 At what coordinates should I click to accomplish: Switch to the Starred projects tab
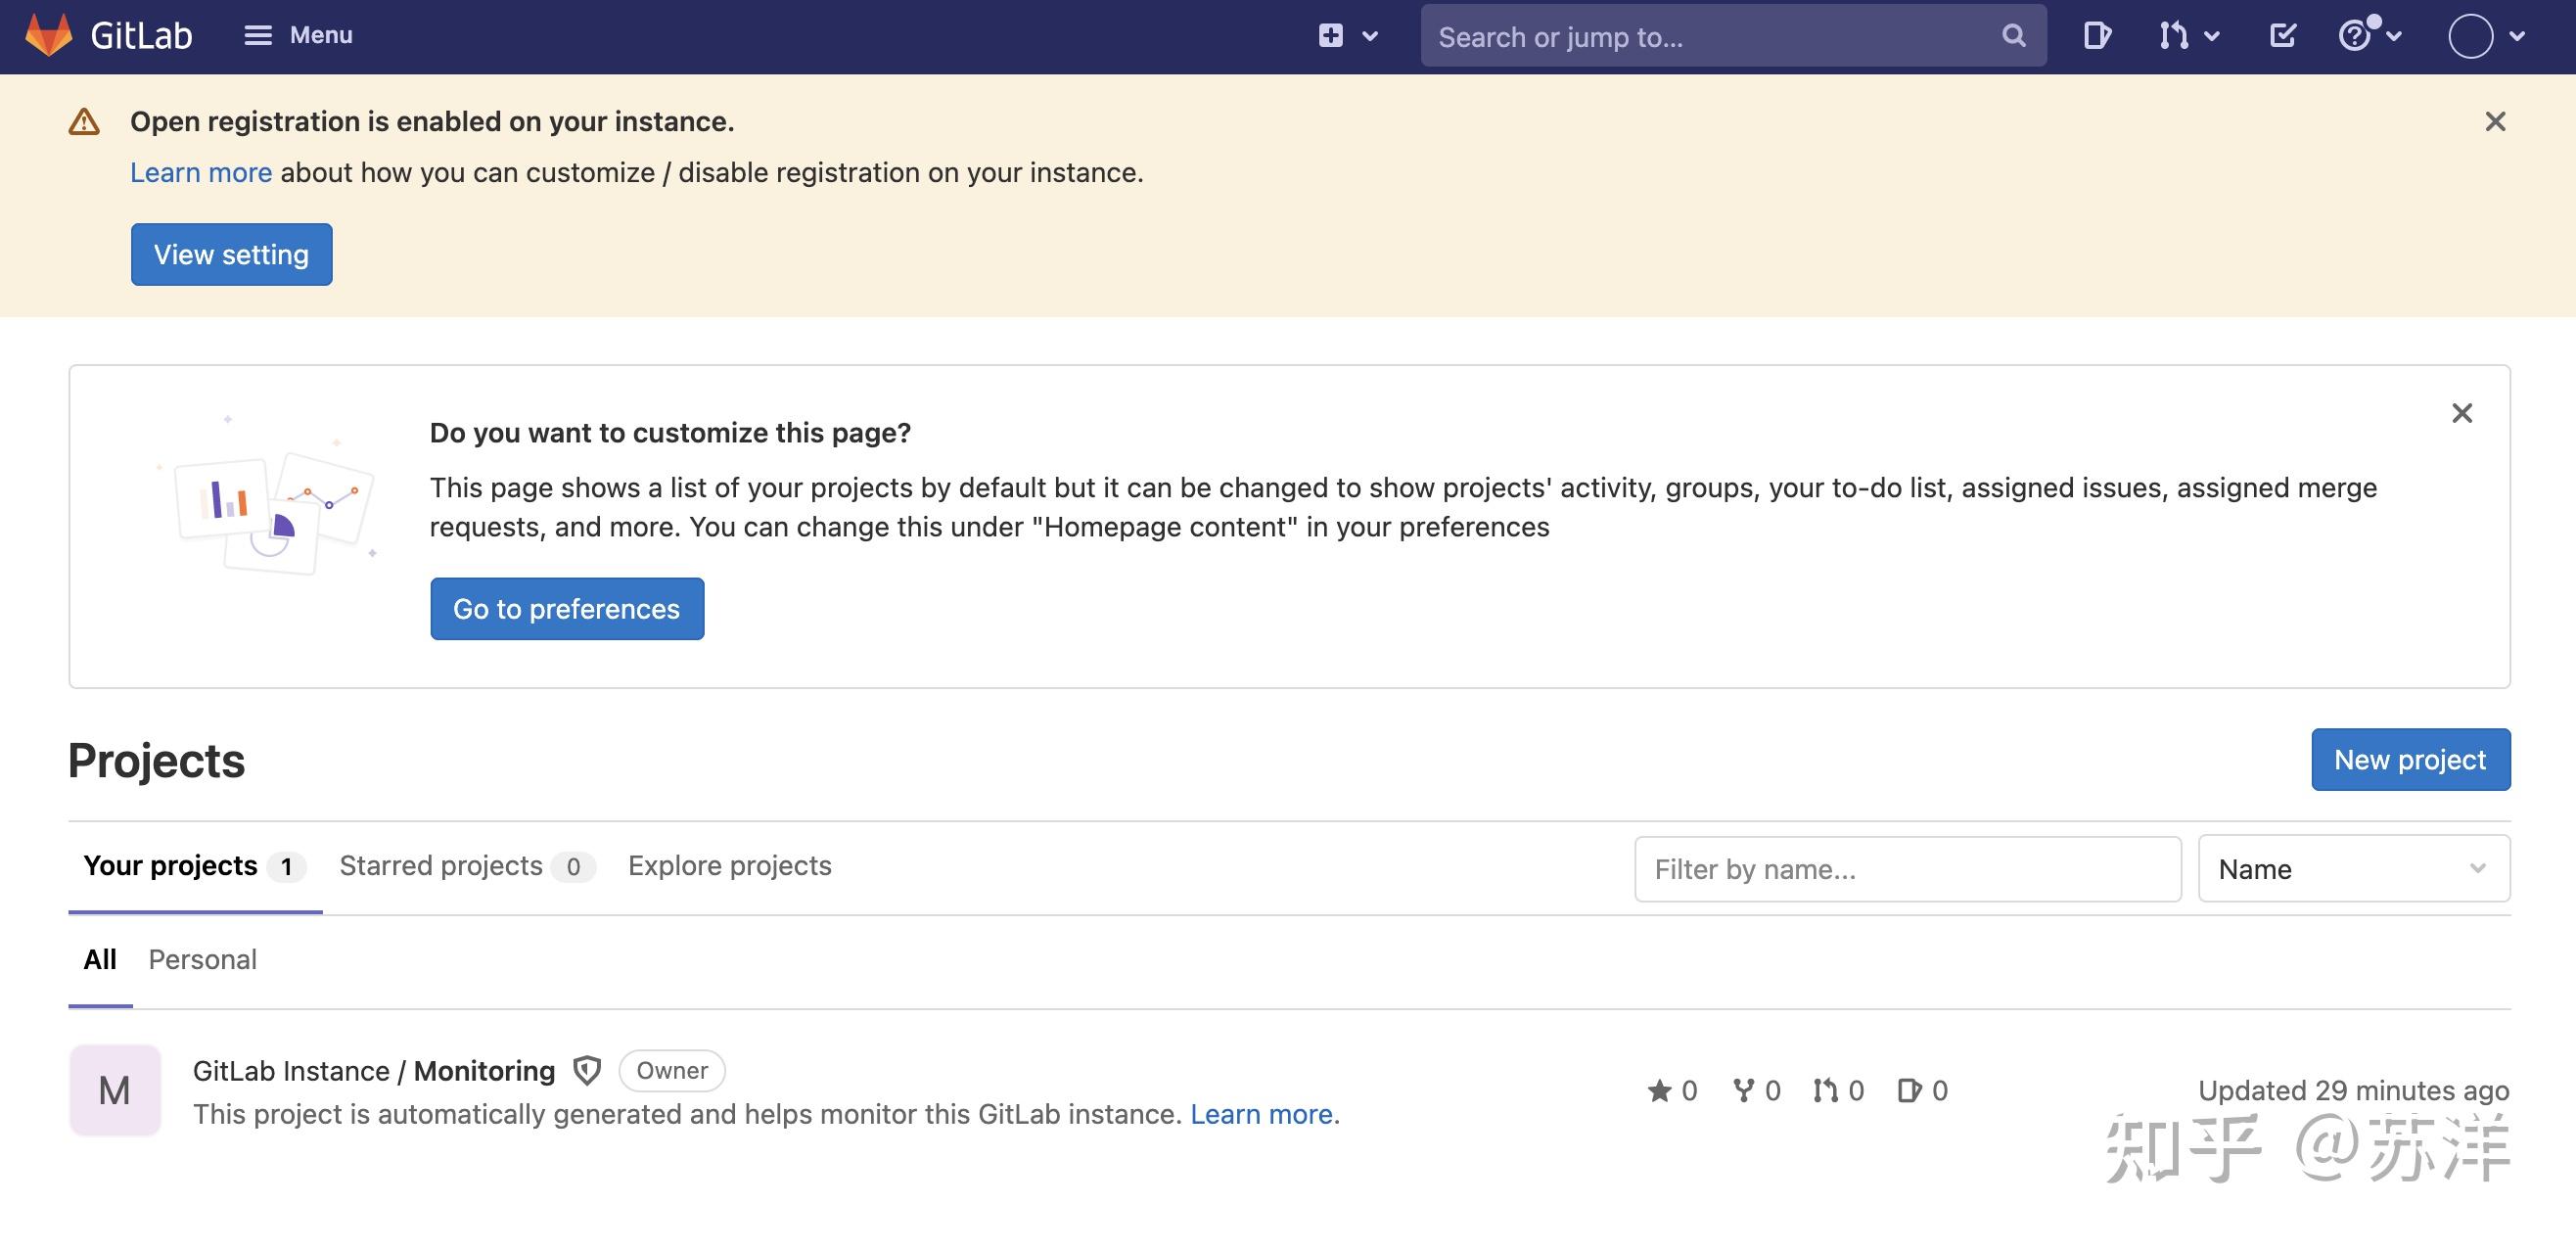coord(443,865)
